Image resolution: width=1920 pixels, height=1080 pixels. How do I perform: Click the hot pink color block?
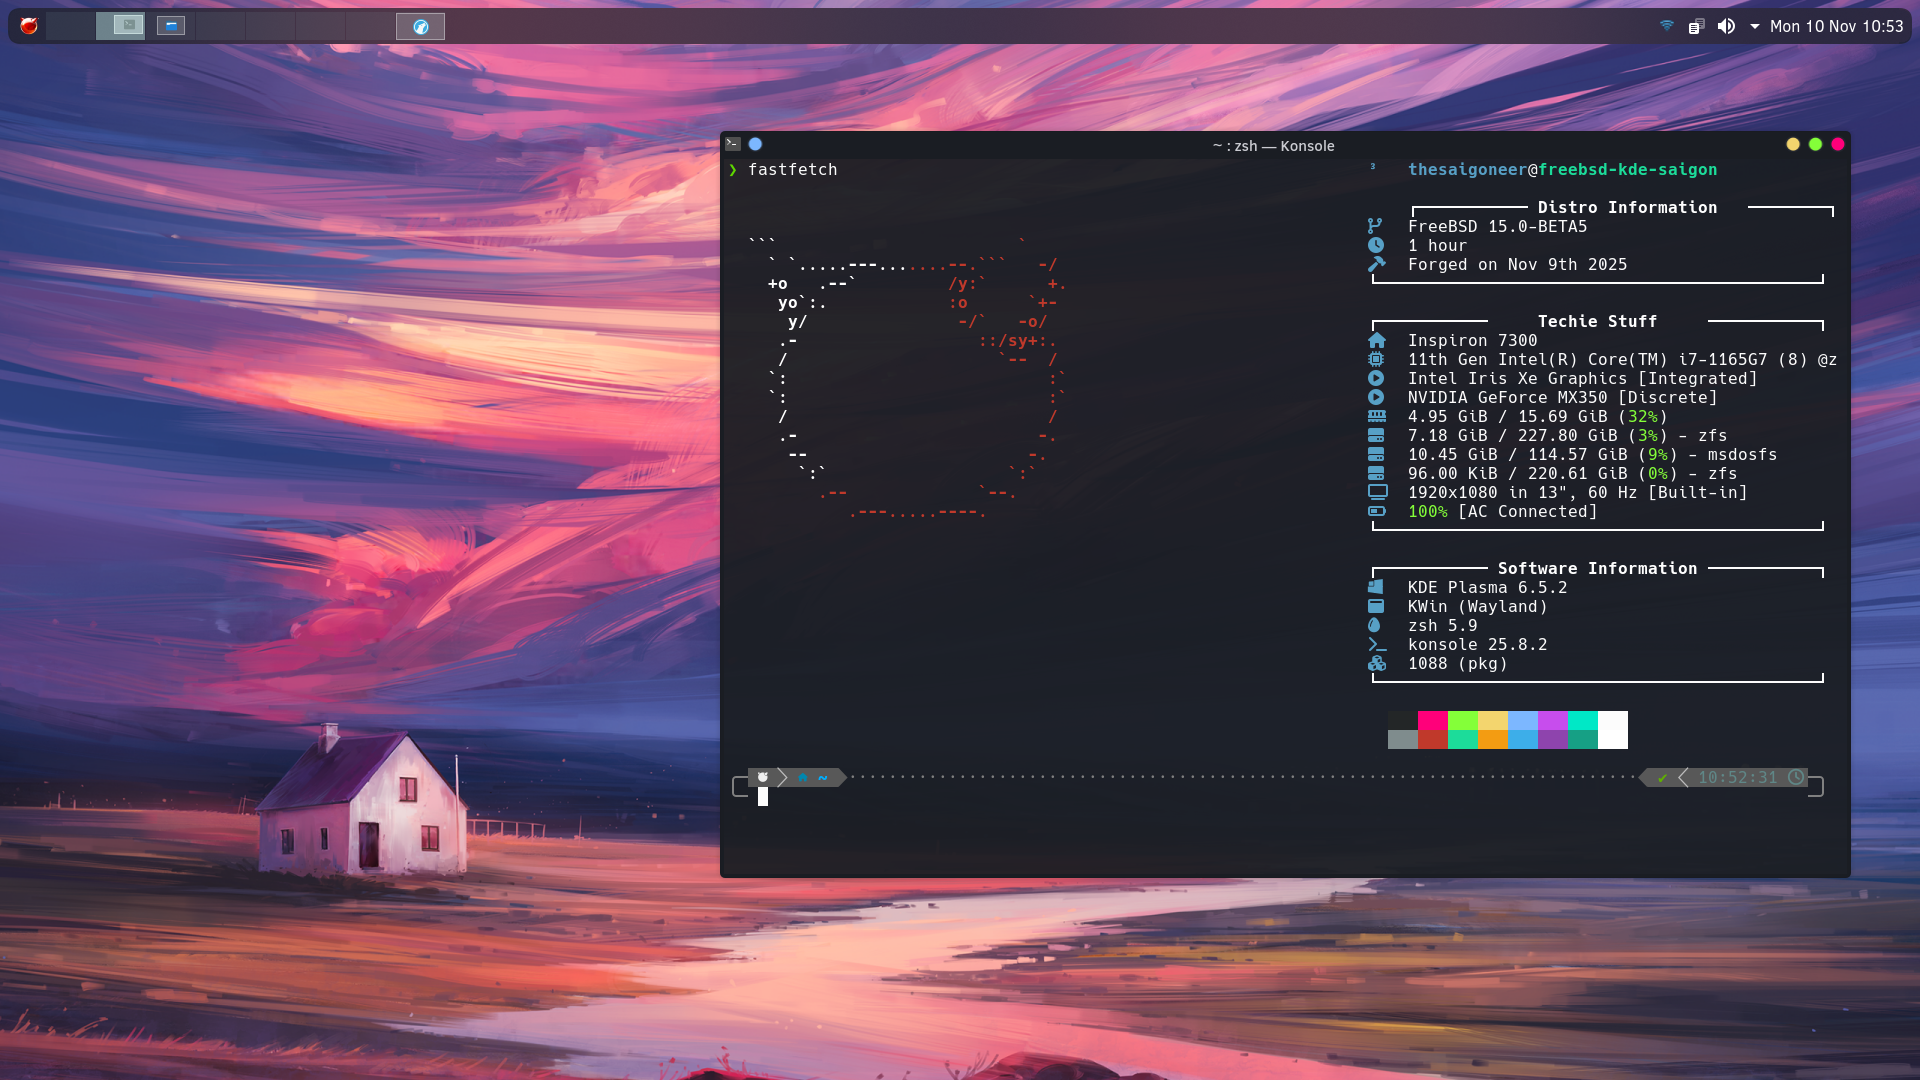point(1432,720)
